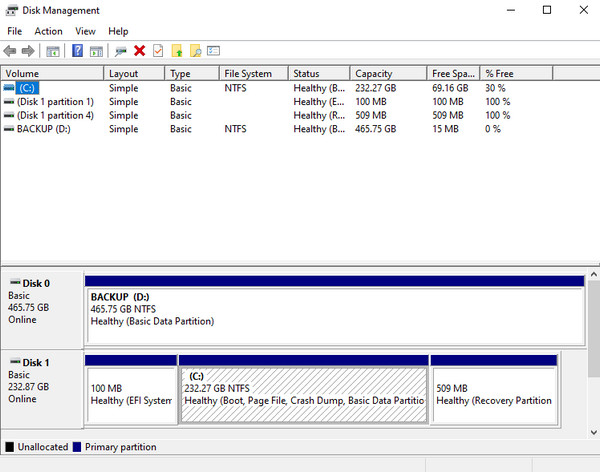Screen dimensions: 600x472
Task: Open the Help menu
Action: pos(118,31)
